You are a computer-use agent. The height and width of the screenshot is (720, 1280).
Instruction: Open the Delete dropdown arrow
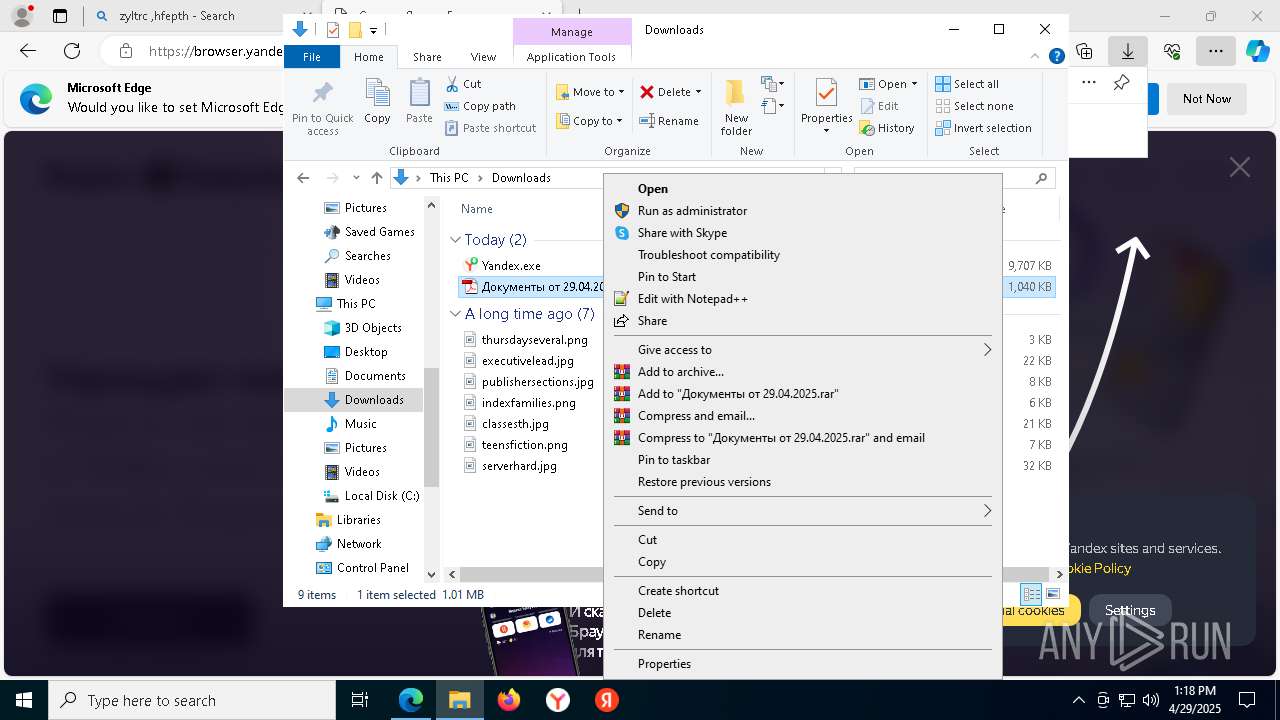click(x=698, y=92)
